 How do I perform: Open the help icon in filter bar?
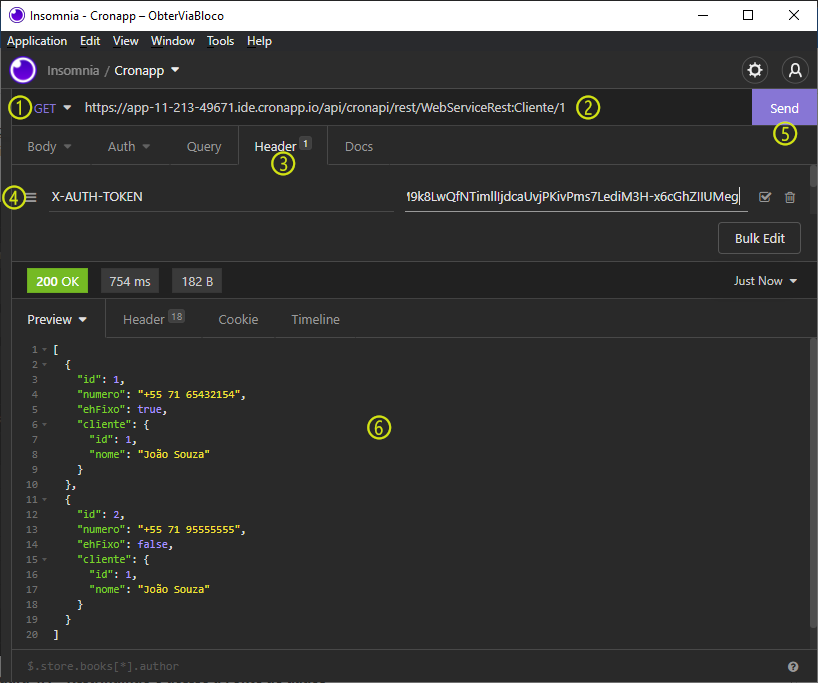pyautogui.click(x=793, y=666)
